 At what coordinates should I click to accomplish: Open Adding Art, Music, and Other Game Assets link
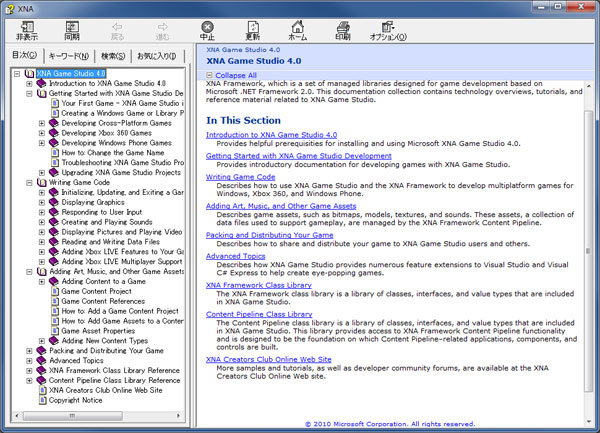[x=281, y=206]
